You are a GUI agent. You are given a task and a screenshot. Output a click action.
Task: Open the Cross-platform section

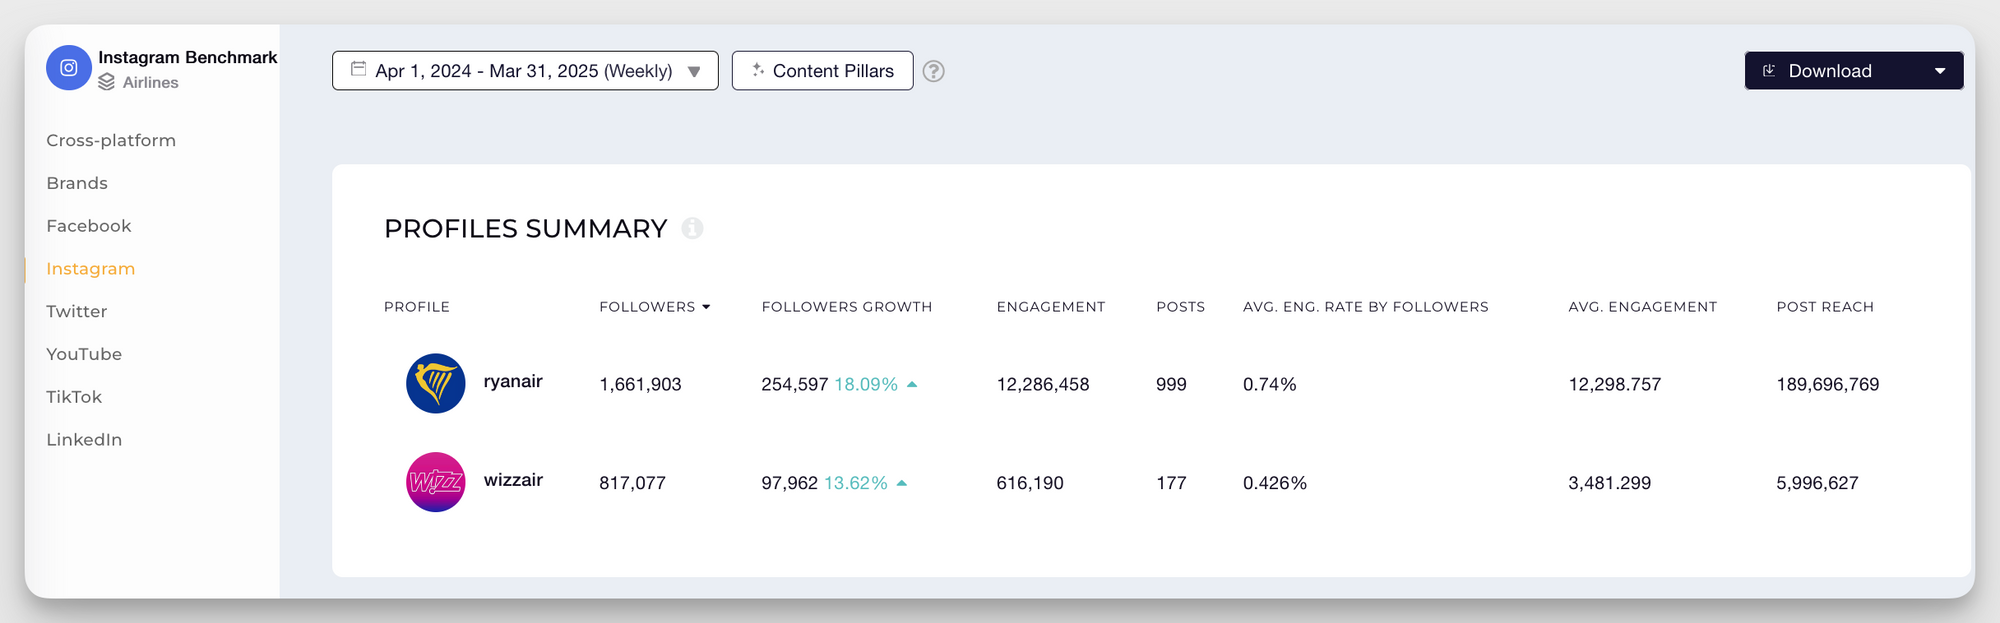tap(111, 140)
